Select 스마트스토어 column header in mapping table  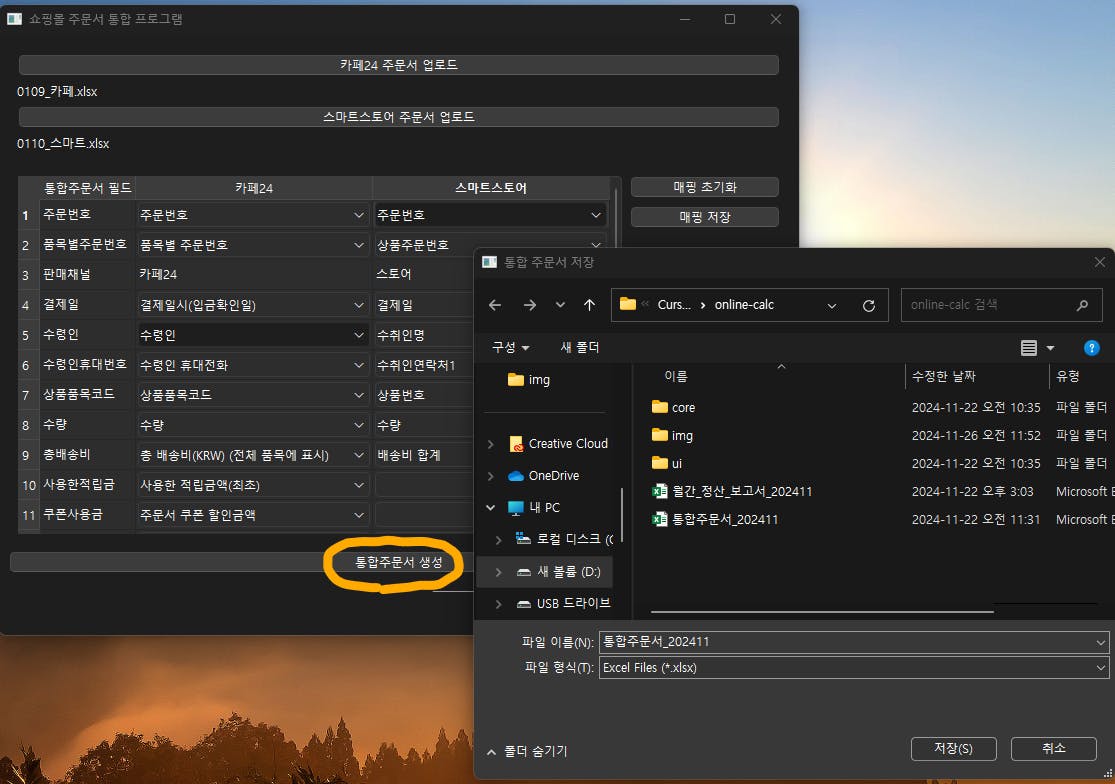tap(491, 188)
